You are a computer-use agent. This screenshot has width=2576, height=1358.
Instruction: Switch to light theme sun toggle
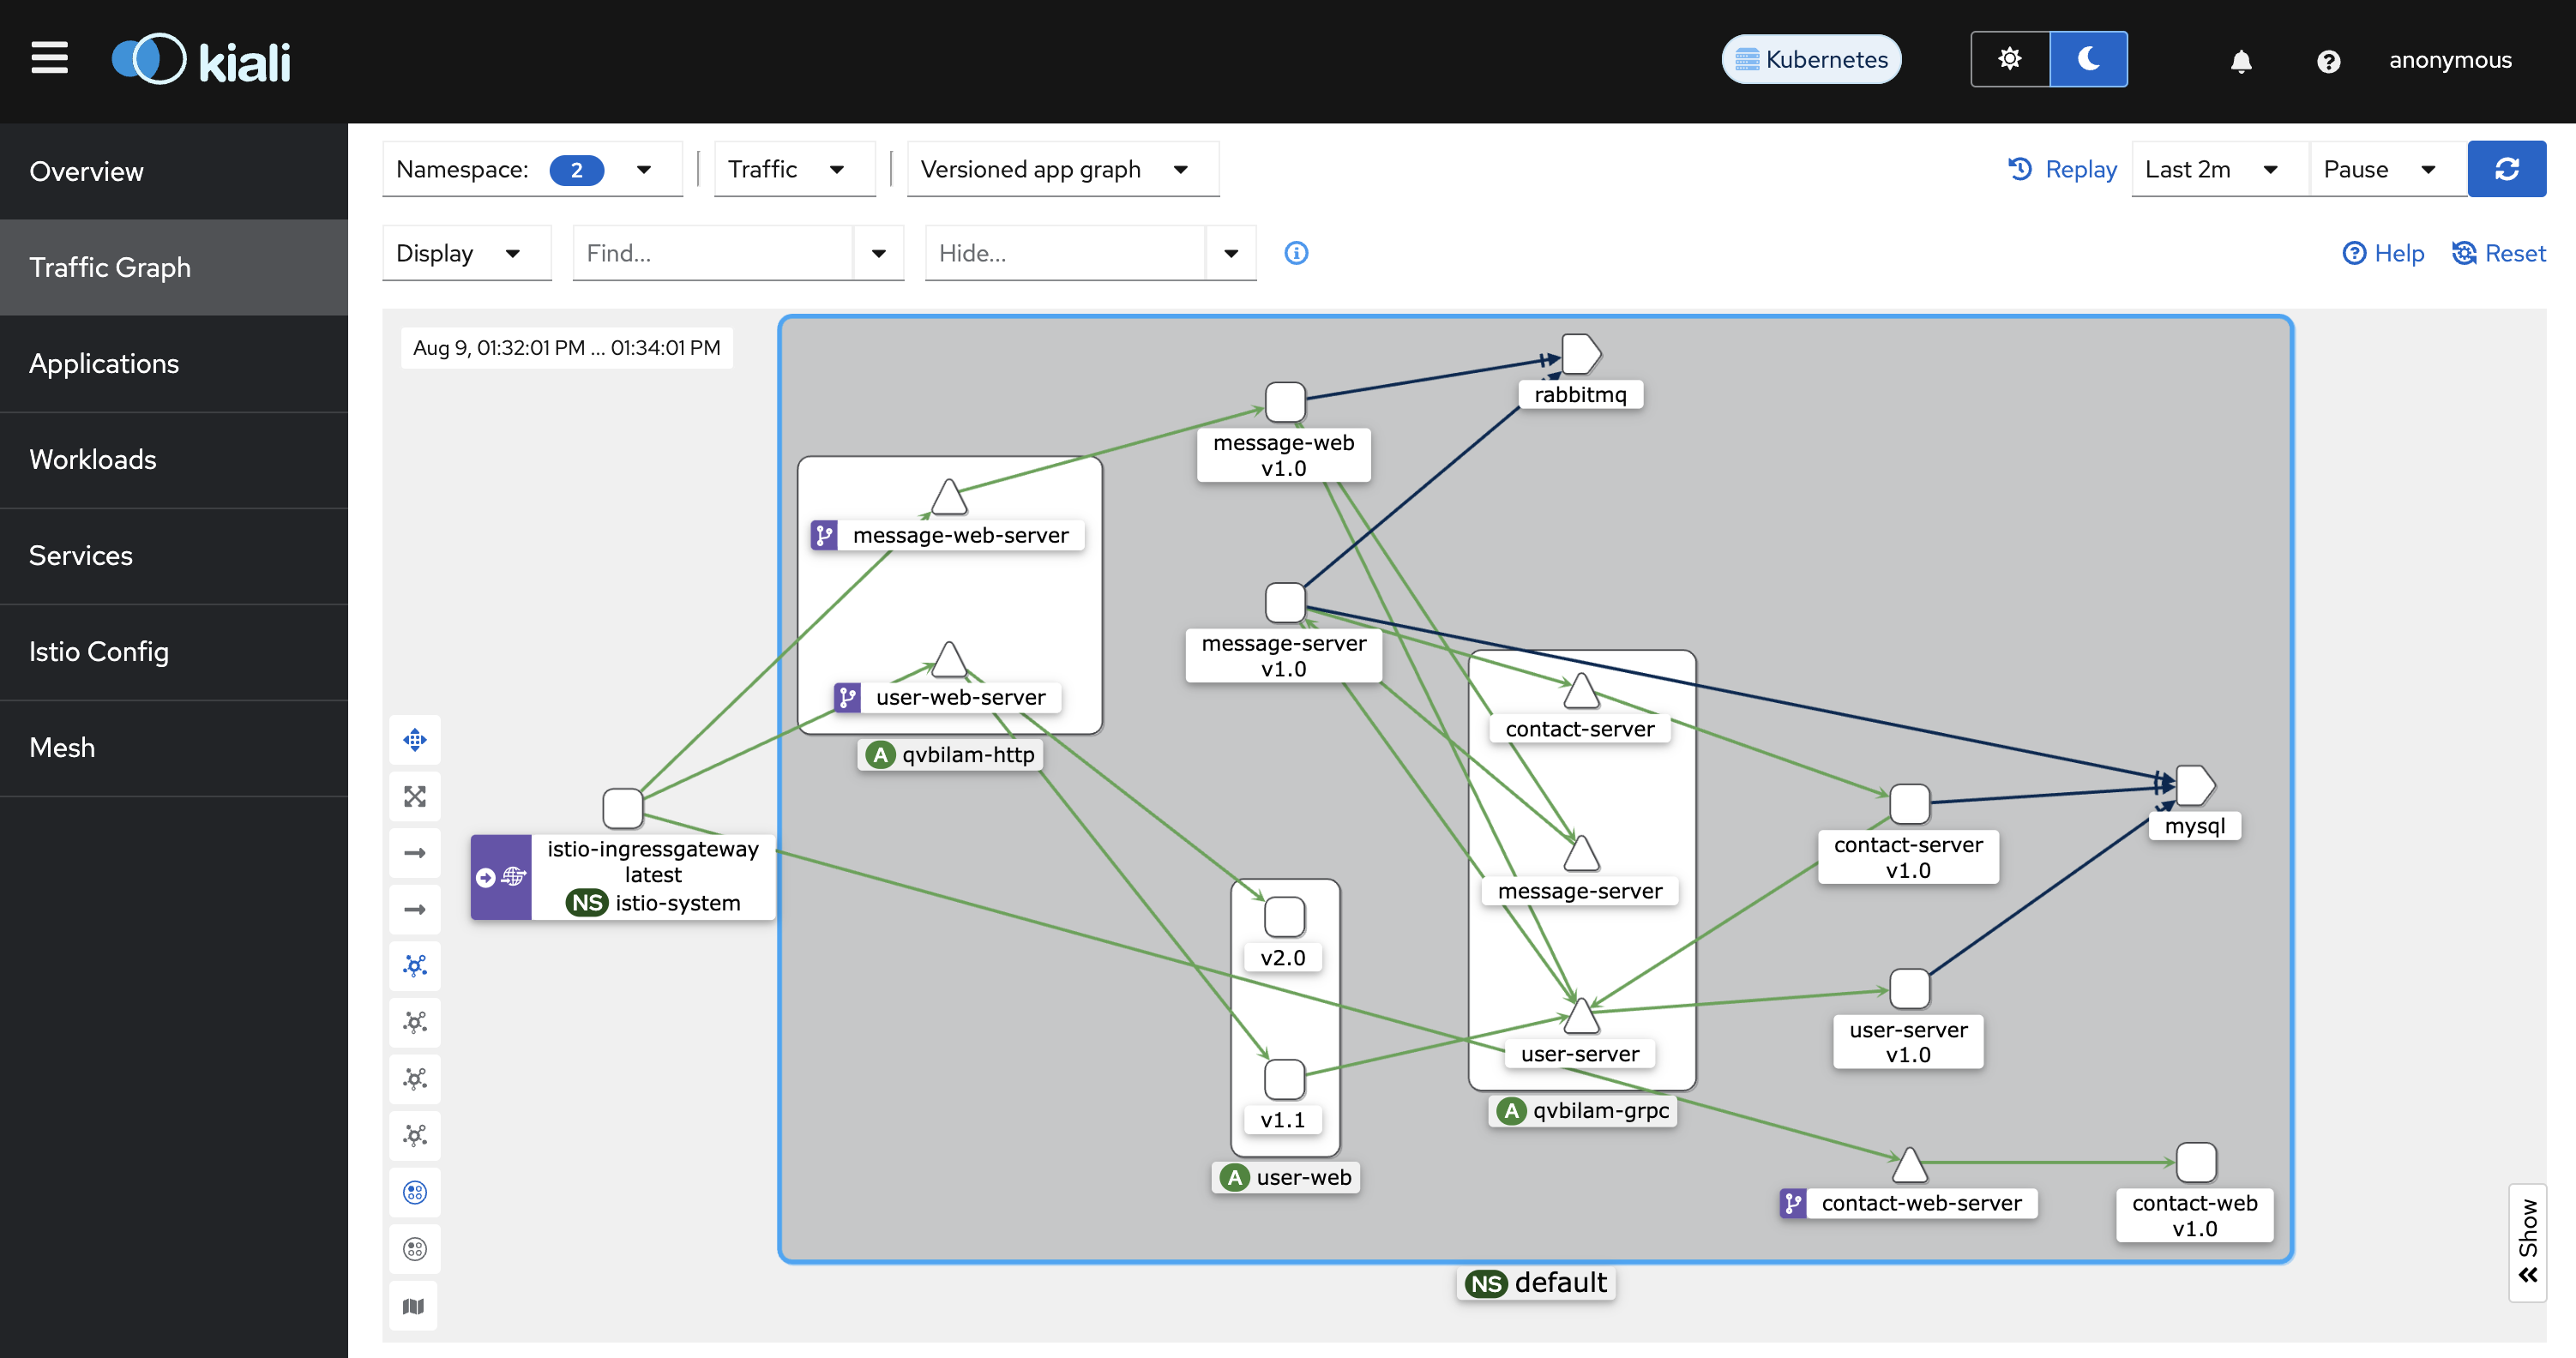tap(2009, 59)
